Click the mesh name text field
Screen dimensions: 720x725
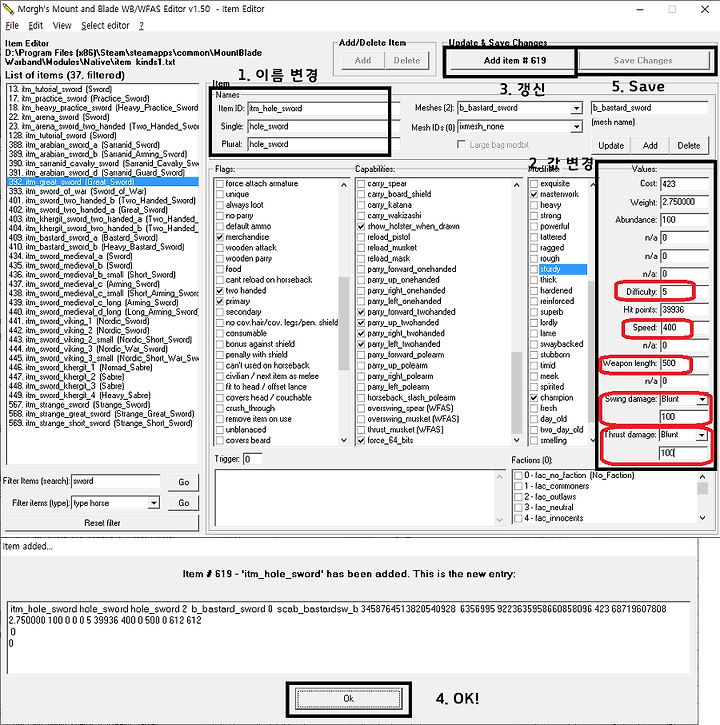pyautogui.click(x=649, y=108)
